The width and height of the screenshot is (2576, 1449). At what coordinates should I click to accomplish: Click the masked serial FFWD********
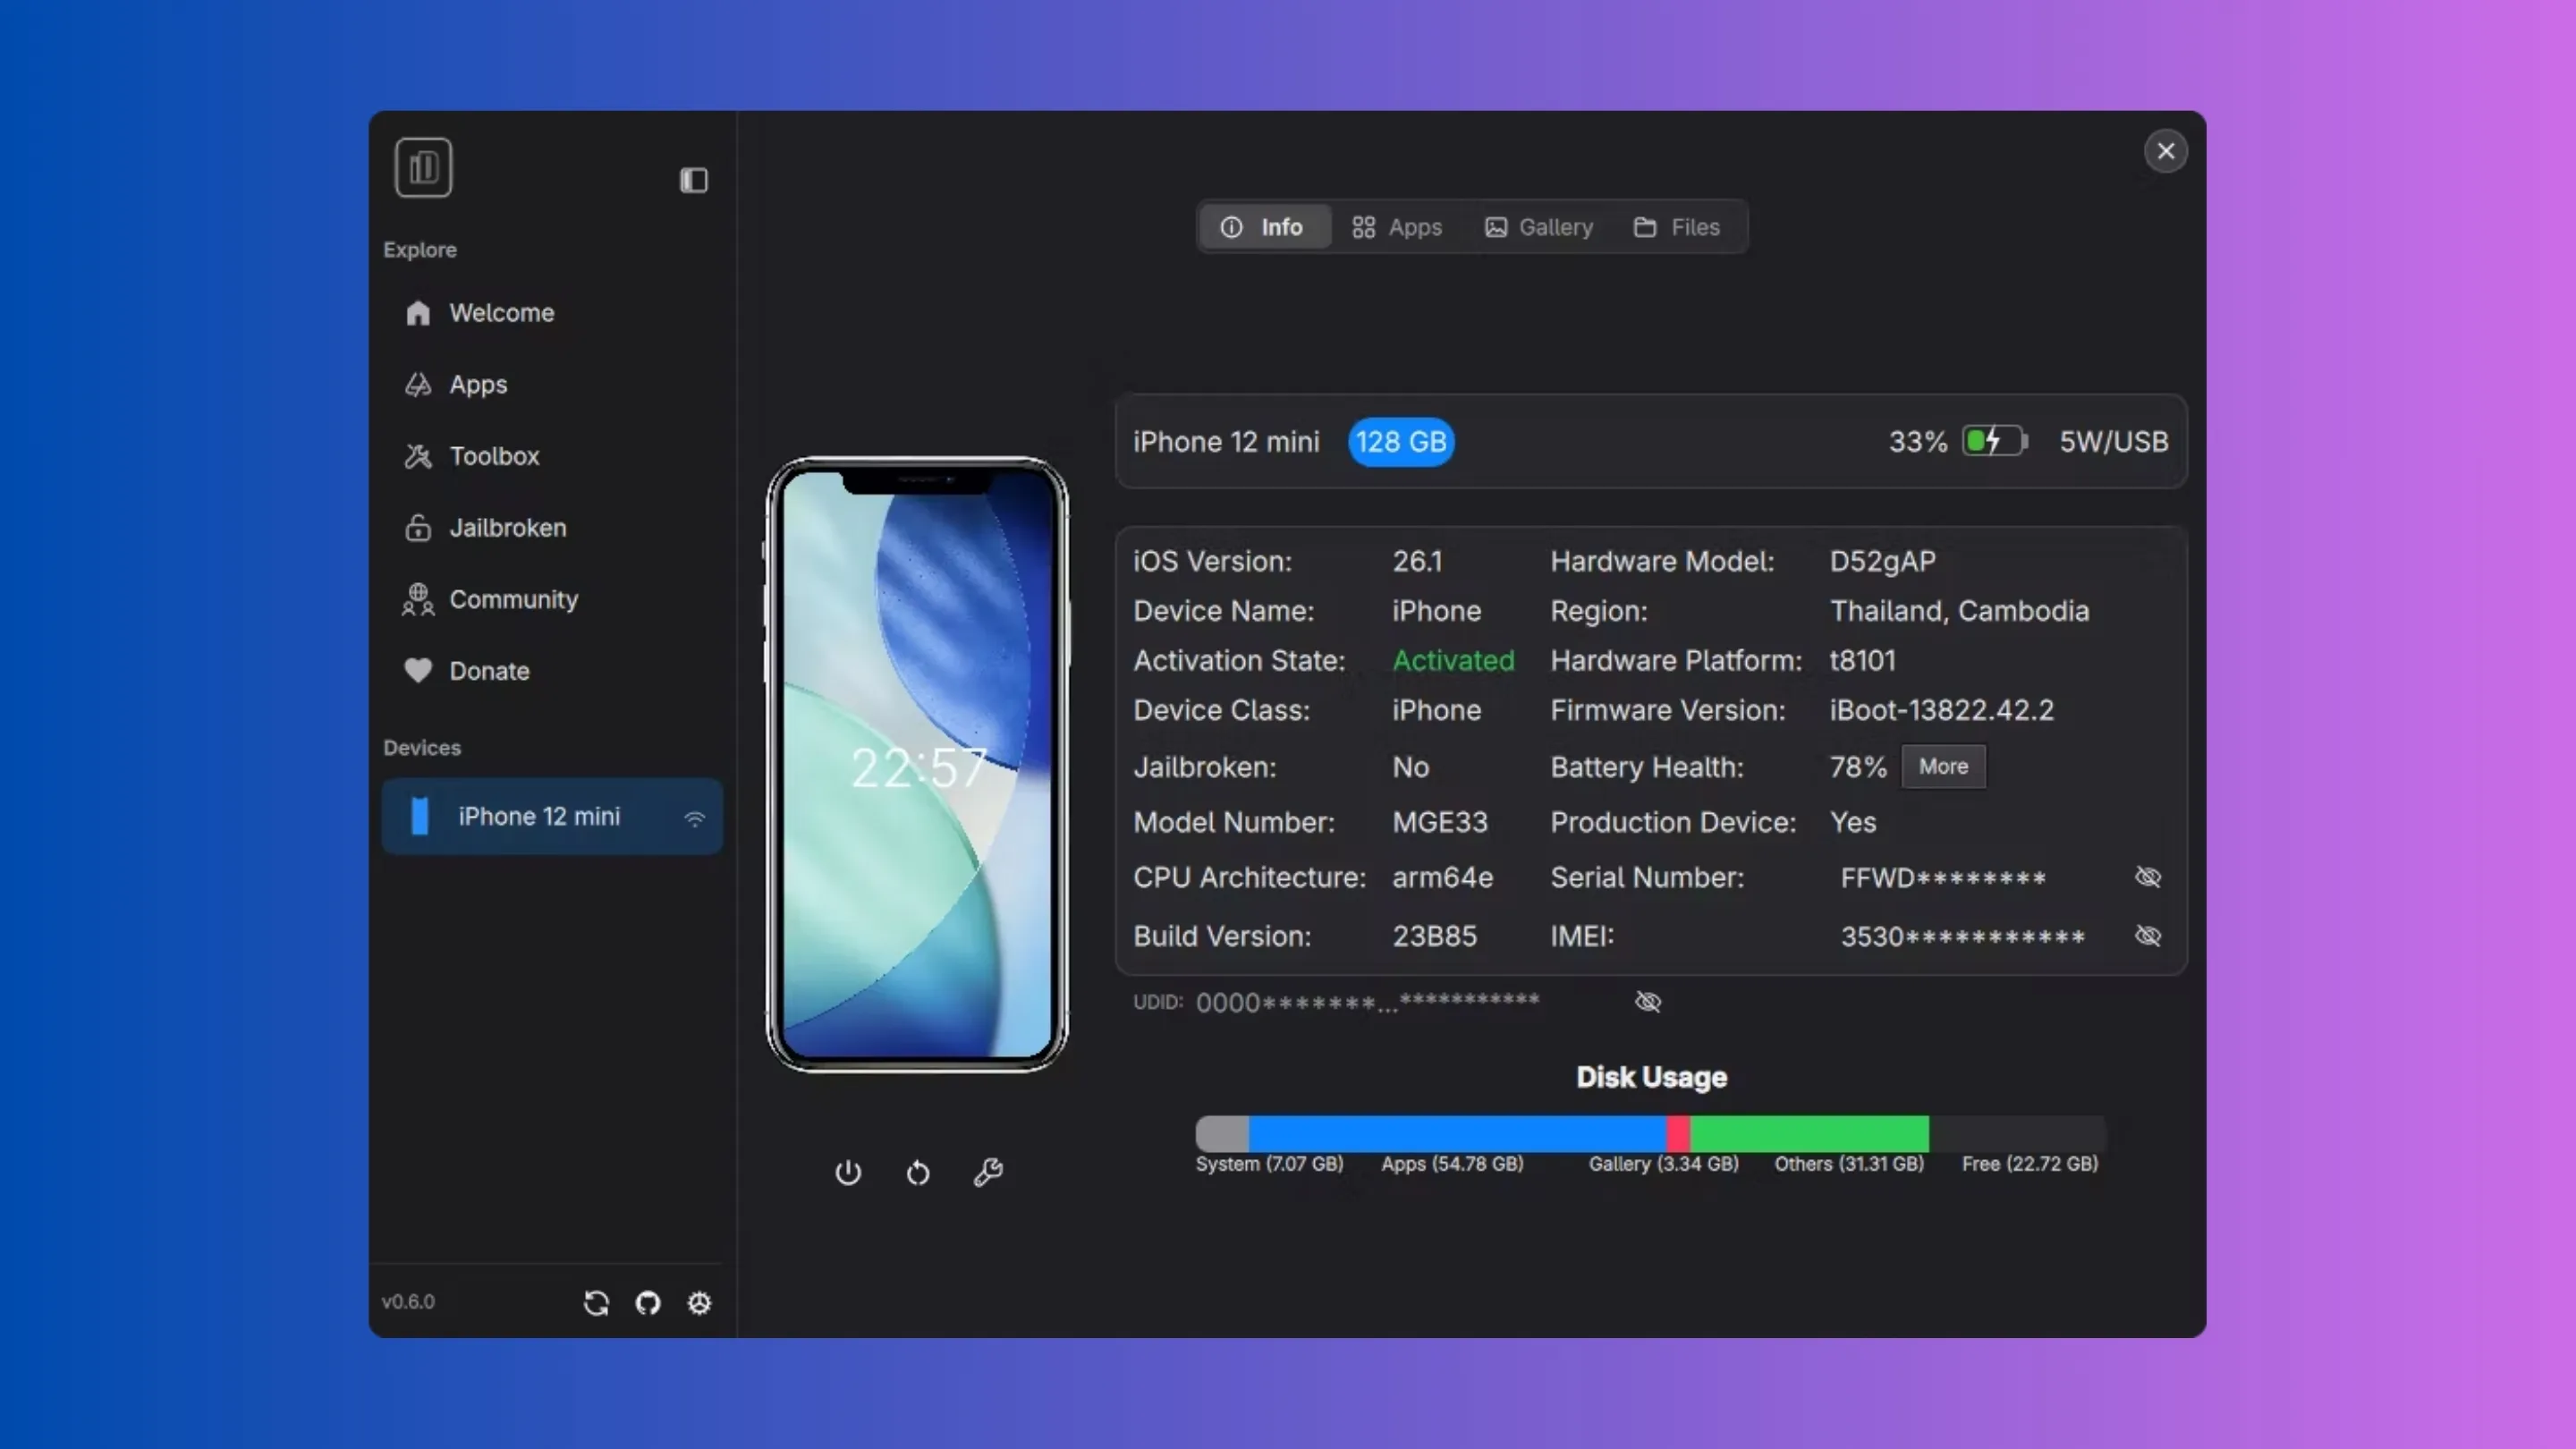click(1943, 879)
